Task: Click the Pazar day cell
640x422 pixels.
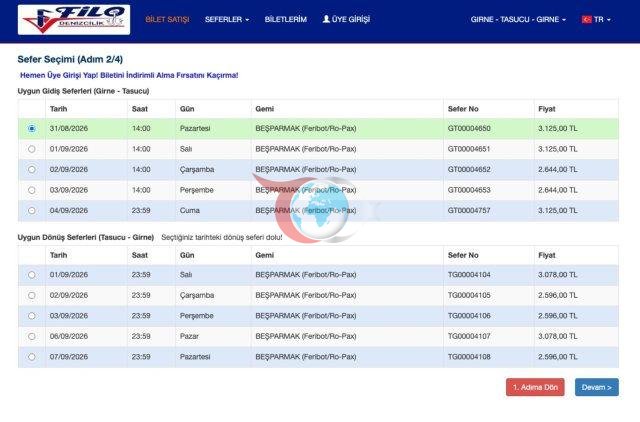Action: pos(189,336)
